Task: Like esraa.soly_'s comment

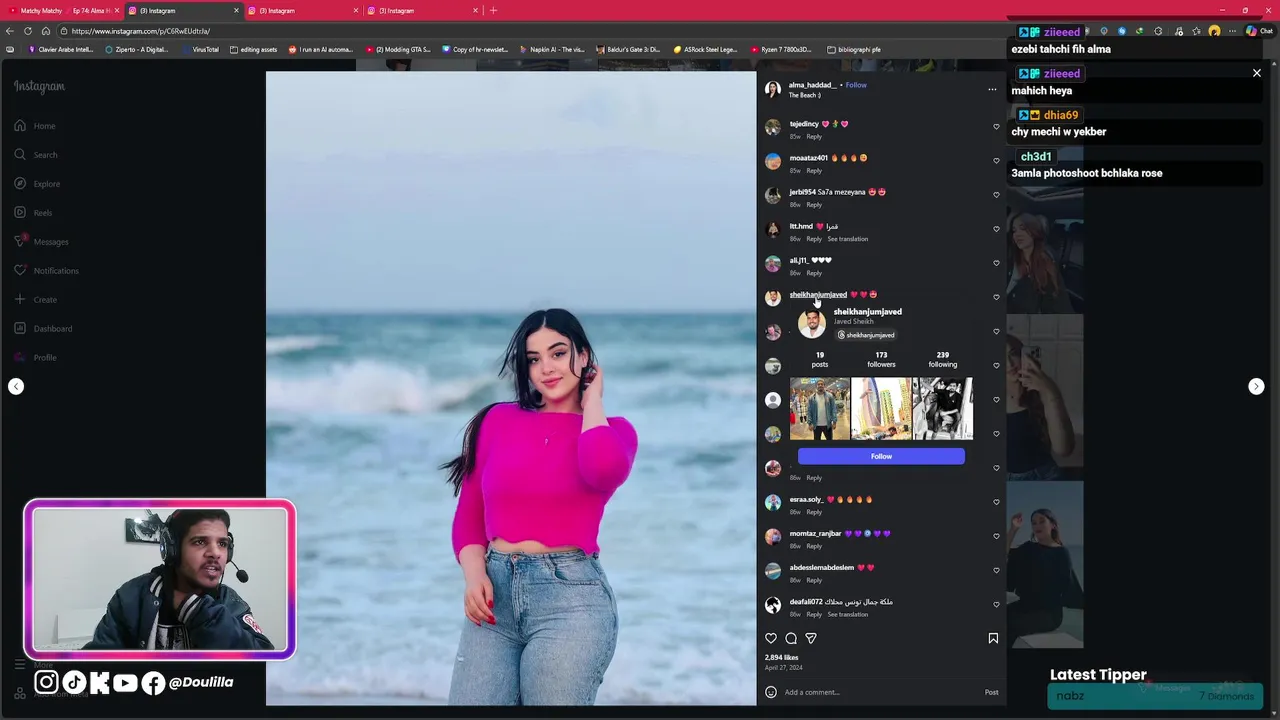Action: point(996,502)
